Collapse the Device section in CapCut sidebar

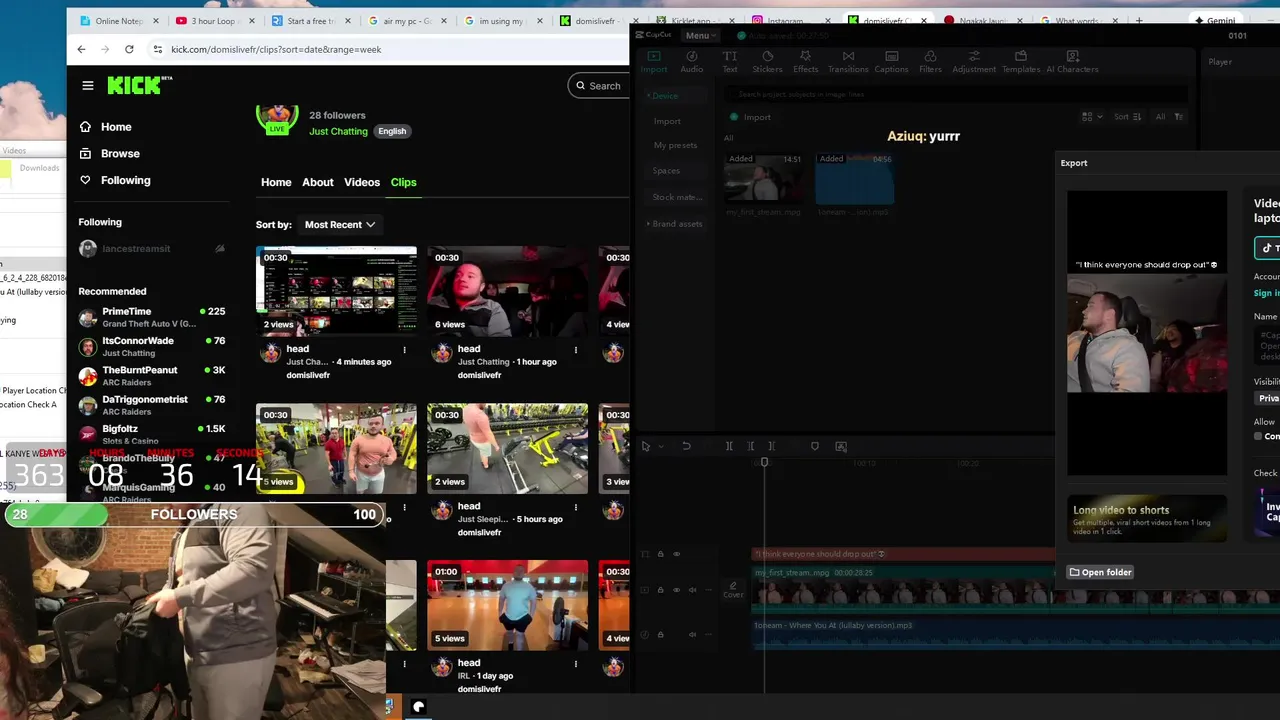(664, 96)
